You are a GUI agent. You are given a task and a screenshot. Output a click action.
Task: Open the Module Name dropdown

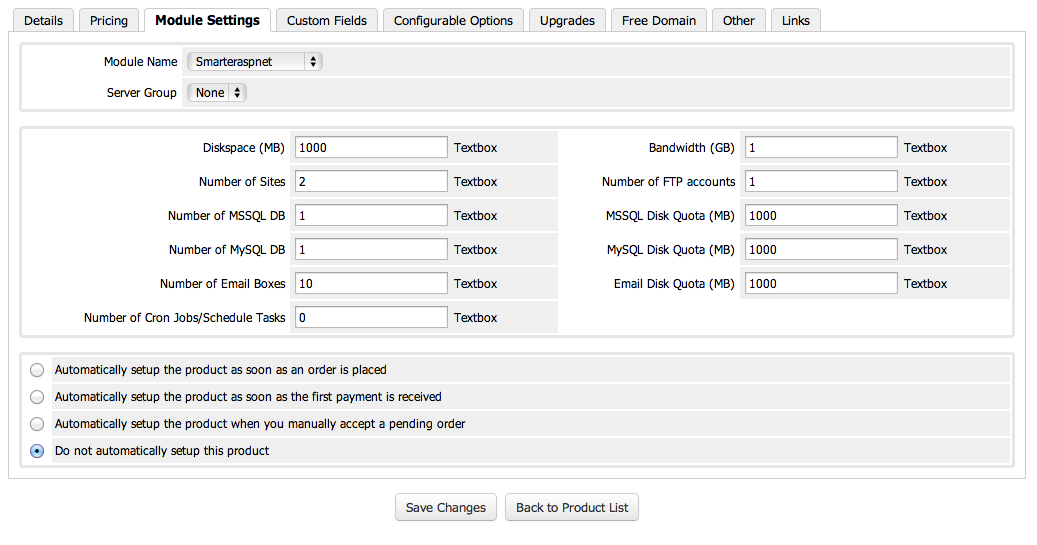[255, 62]
